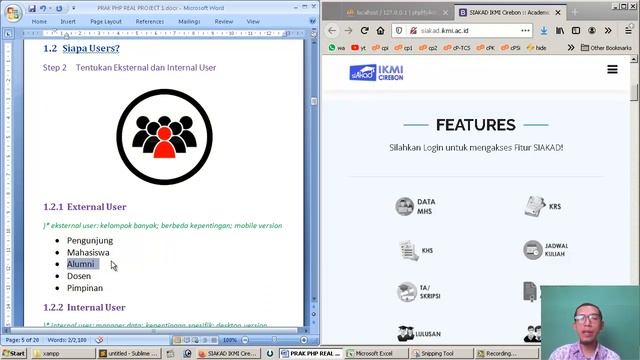Select Print Layout view icon in status bar
The width and height of the screenshot is (640, 360).
click(178, 340)
